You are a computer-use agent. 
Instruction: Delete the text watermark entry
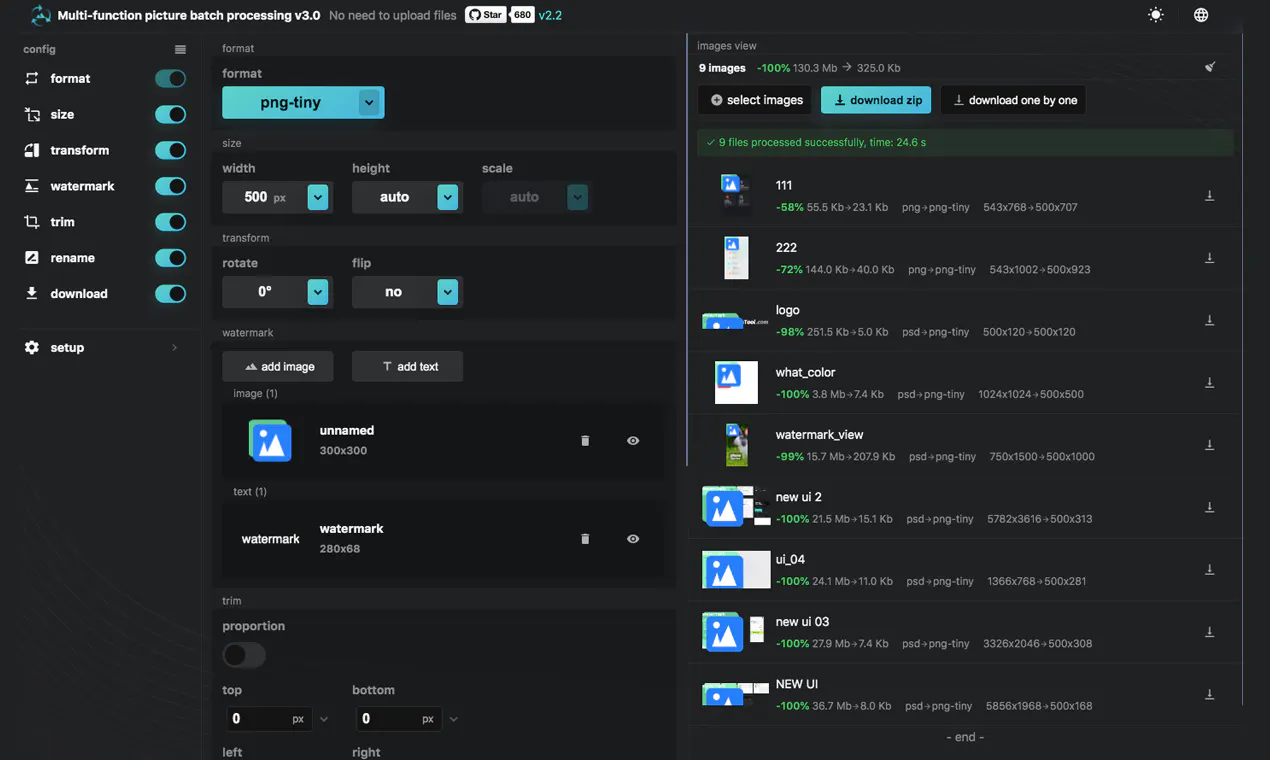585,539
